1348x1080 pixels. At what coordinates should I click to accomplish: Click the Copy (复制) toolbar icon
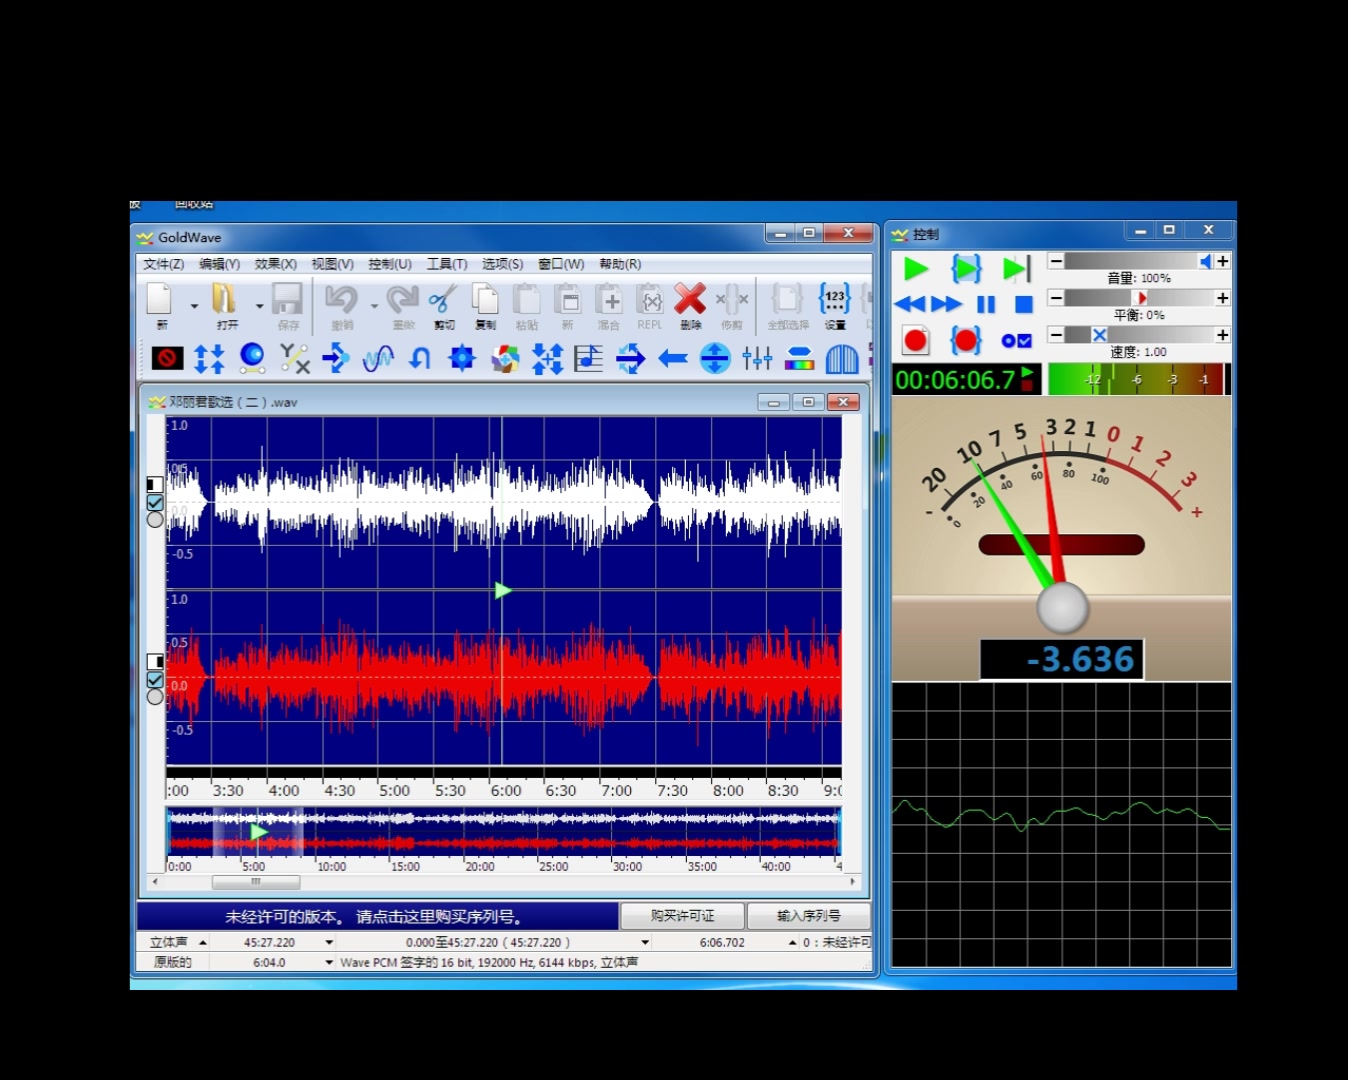[486, 299]
